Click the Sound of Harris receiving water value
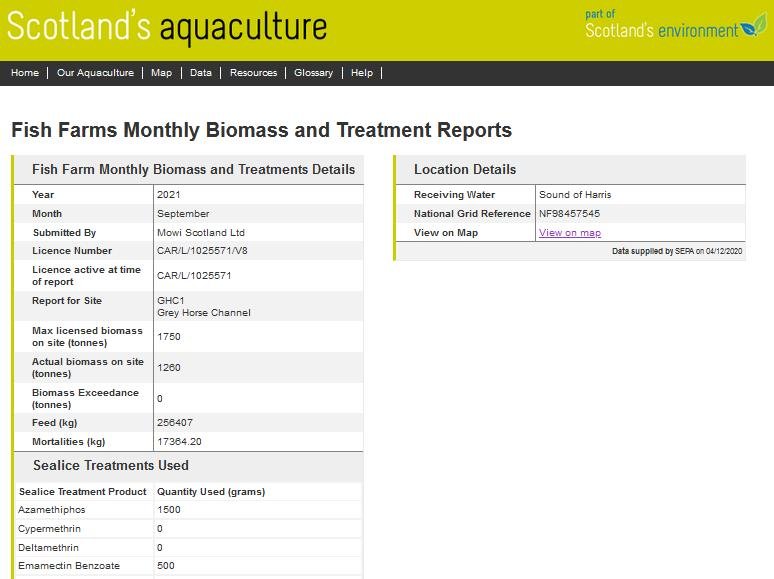The image size is (774, 579). coord(575,195)
